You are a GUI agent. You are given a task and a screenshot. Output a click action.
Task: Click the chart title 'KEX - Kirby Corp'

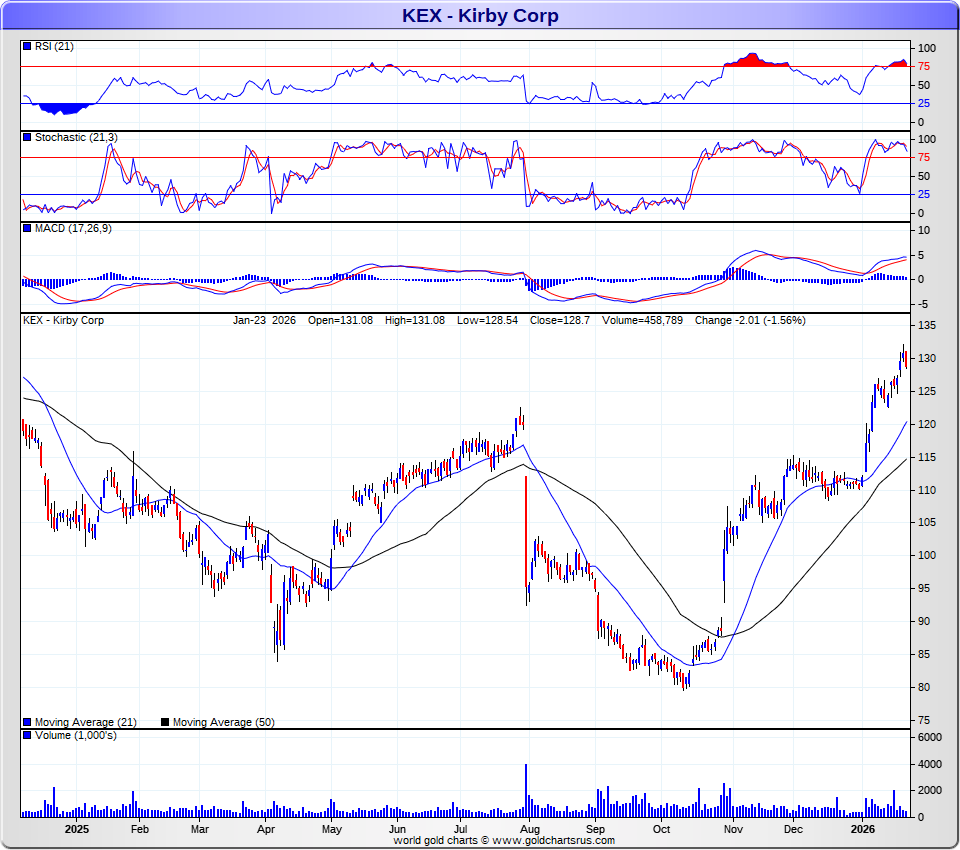(x=480, y=15)
